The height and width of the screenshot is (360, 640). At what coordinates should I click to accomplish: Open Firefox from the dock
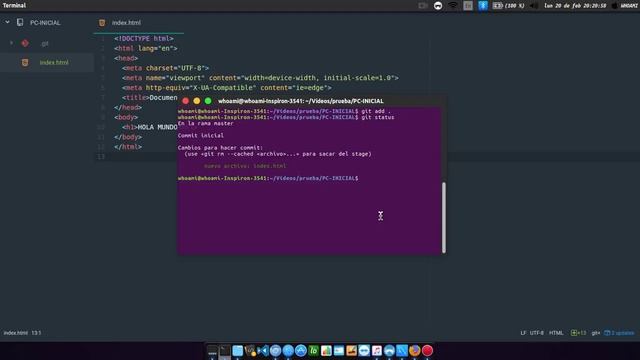click(x=415, y=351)
